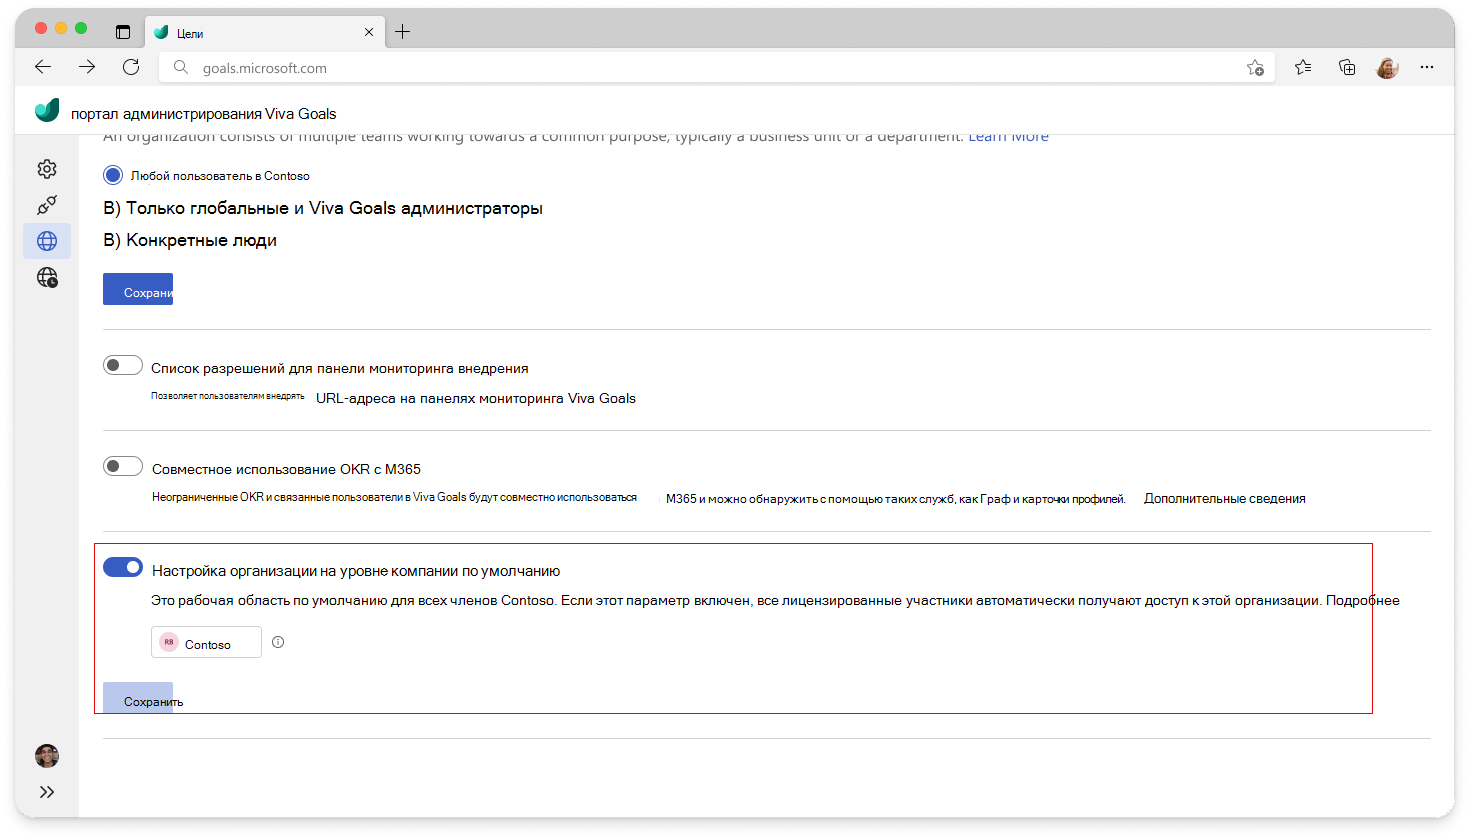Click the lower Сохранить button
This screenshot has height=839, width=1470.
138,698
